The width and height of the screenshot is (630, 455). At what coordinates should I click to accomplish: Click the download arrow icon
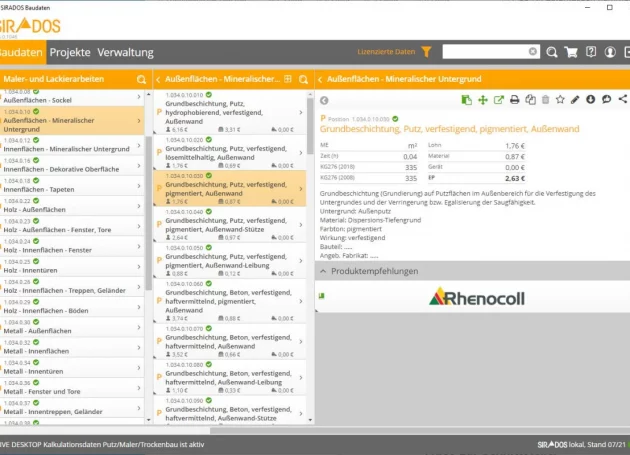[591, 100]
